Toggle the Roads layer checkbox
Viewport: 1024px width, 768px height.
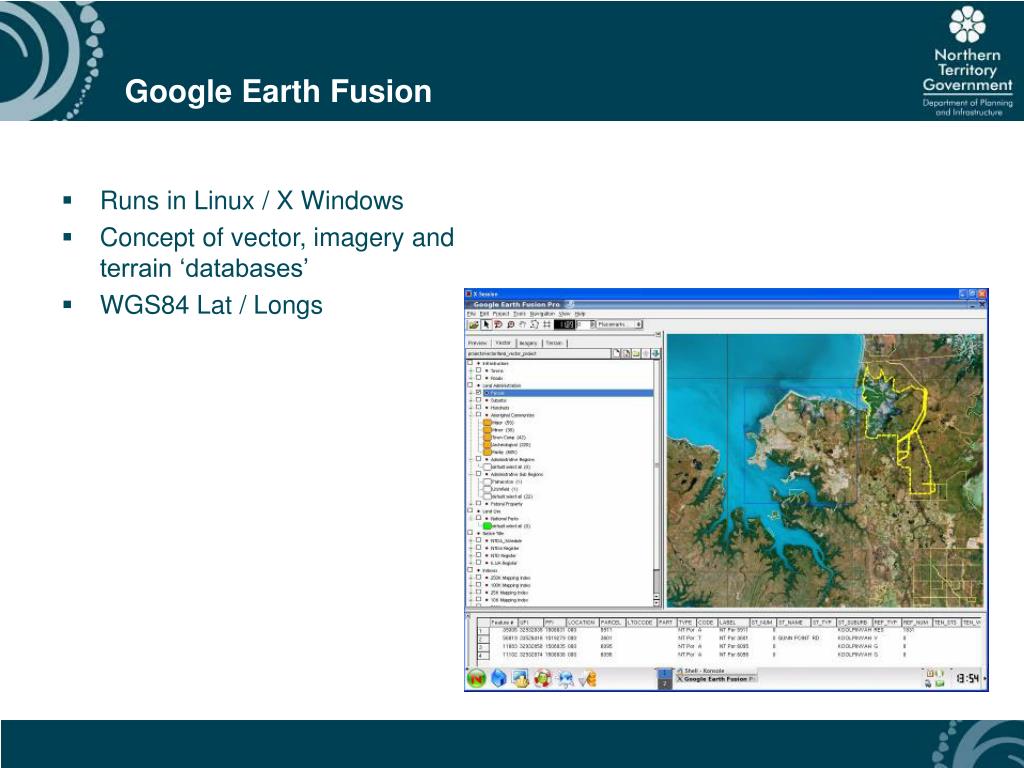point(478,377)
